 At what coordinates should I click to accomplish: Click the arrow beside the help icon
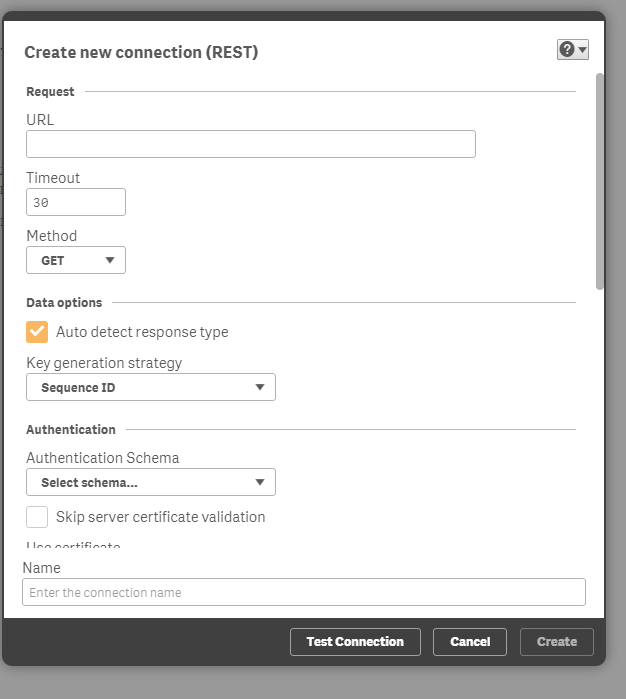(582, 50)
